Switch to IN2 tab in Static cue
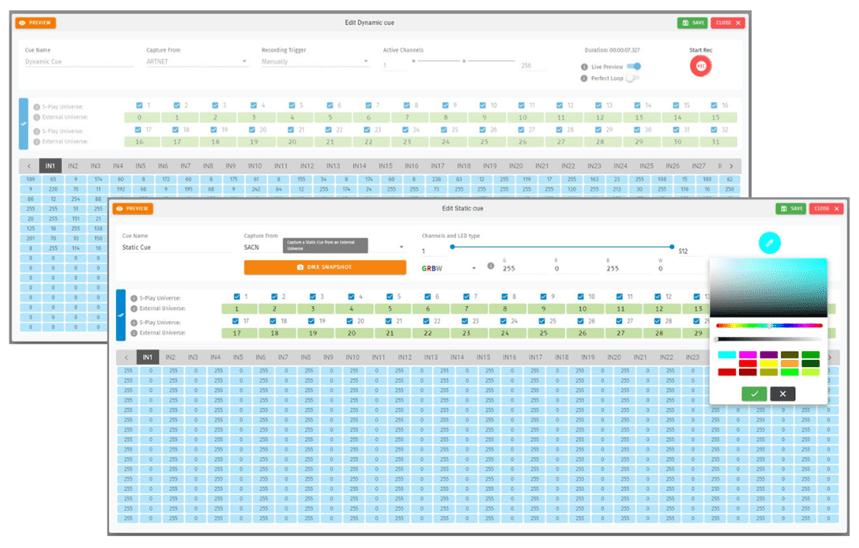The image size is (859, 548). click(x=170, y=357)
